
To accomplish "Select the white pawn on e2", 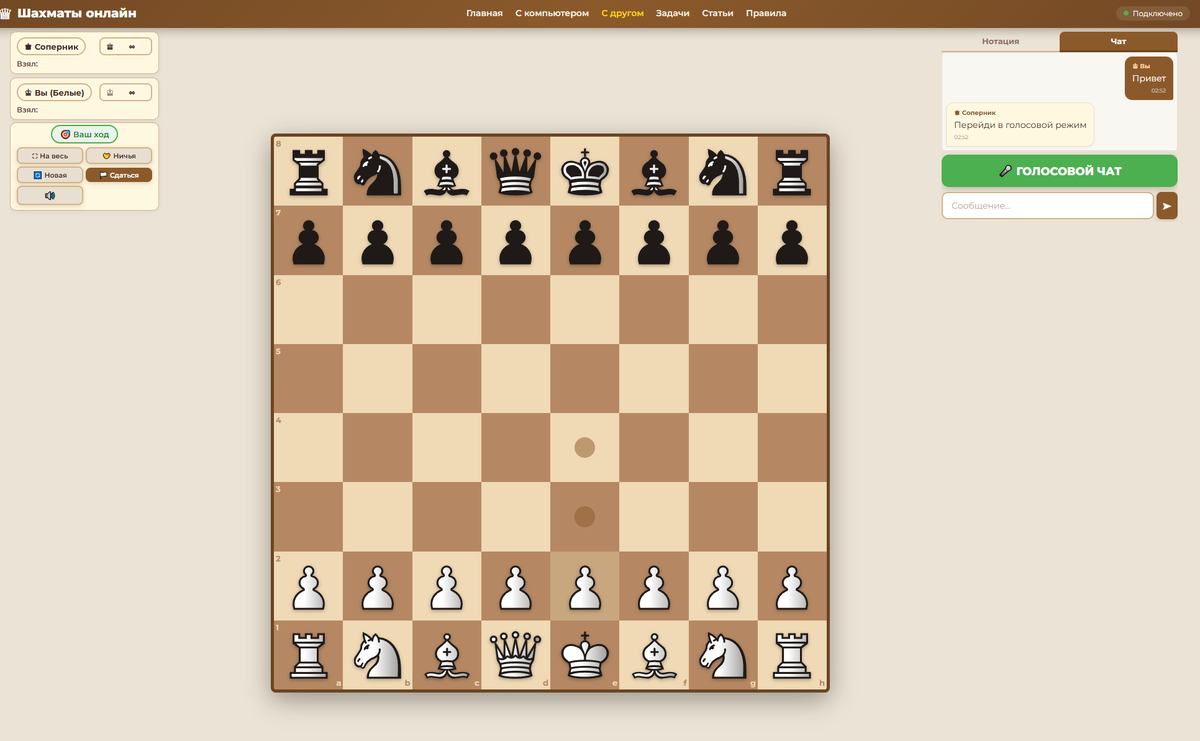I will coord(584,588).
